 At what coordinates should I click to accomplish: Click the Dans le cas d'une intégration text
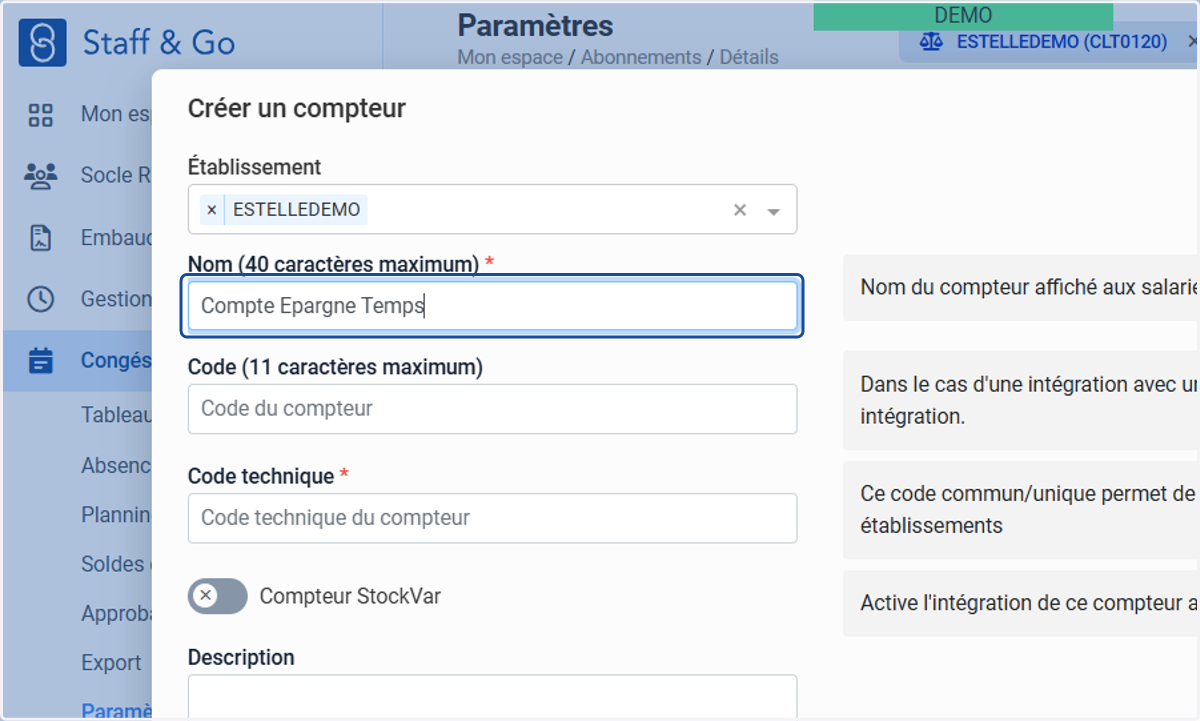(1029, 400)
